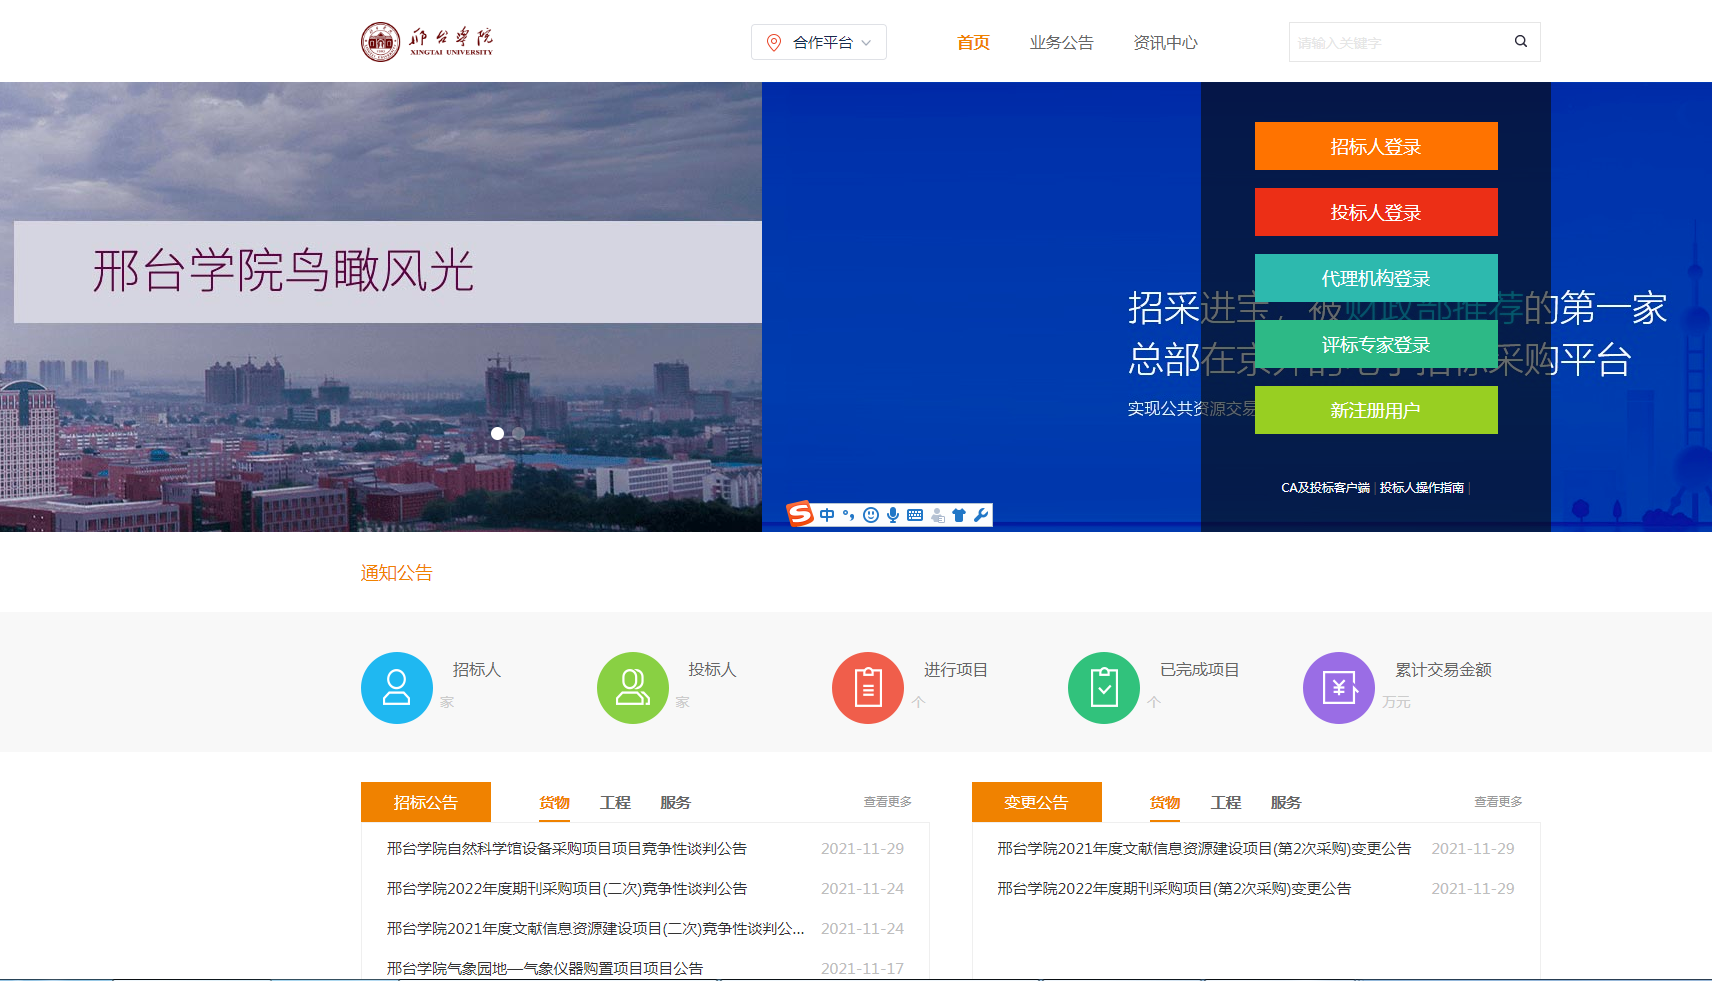The width and height of the screenshot is (1712, 981).
Task: Expand 查看更多 in 招标公告 panel
Action: [x=887, y=802]
